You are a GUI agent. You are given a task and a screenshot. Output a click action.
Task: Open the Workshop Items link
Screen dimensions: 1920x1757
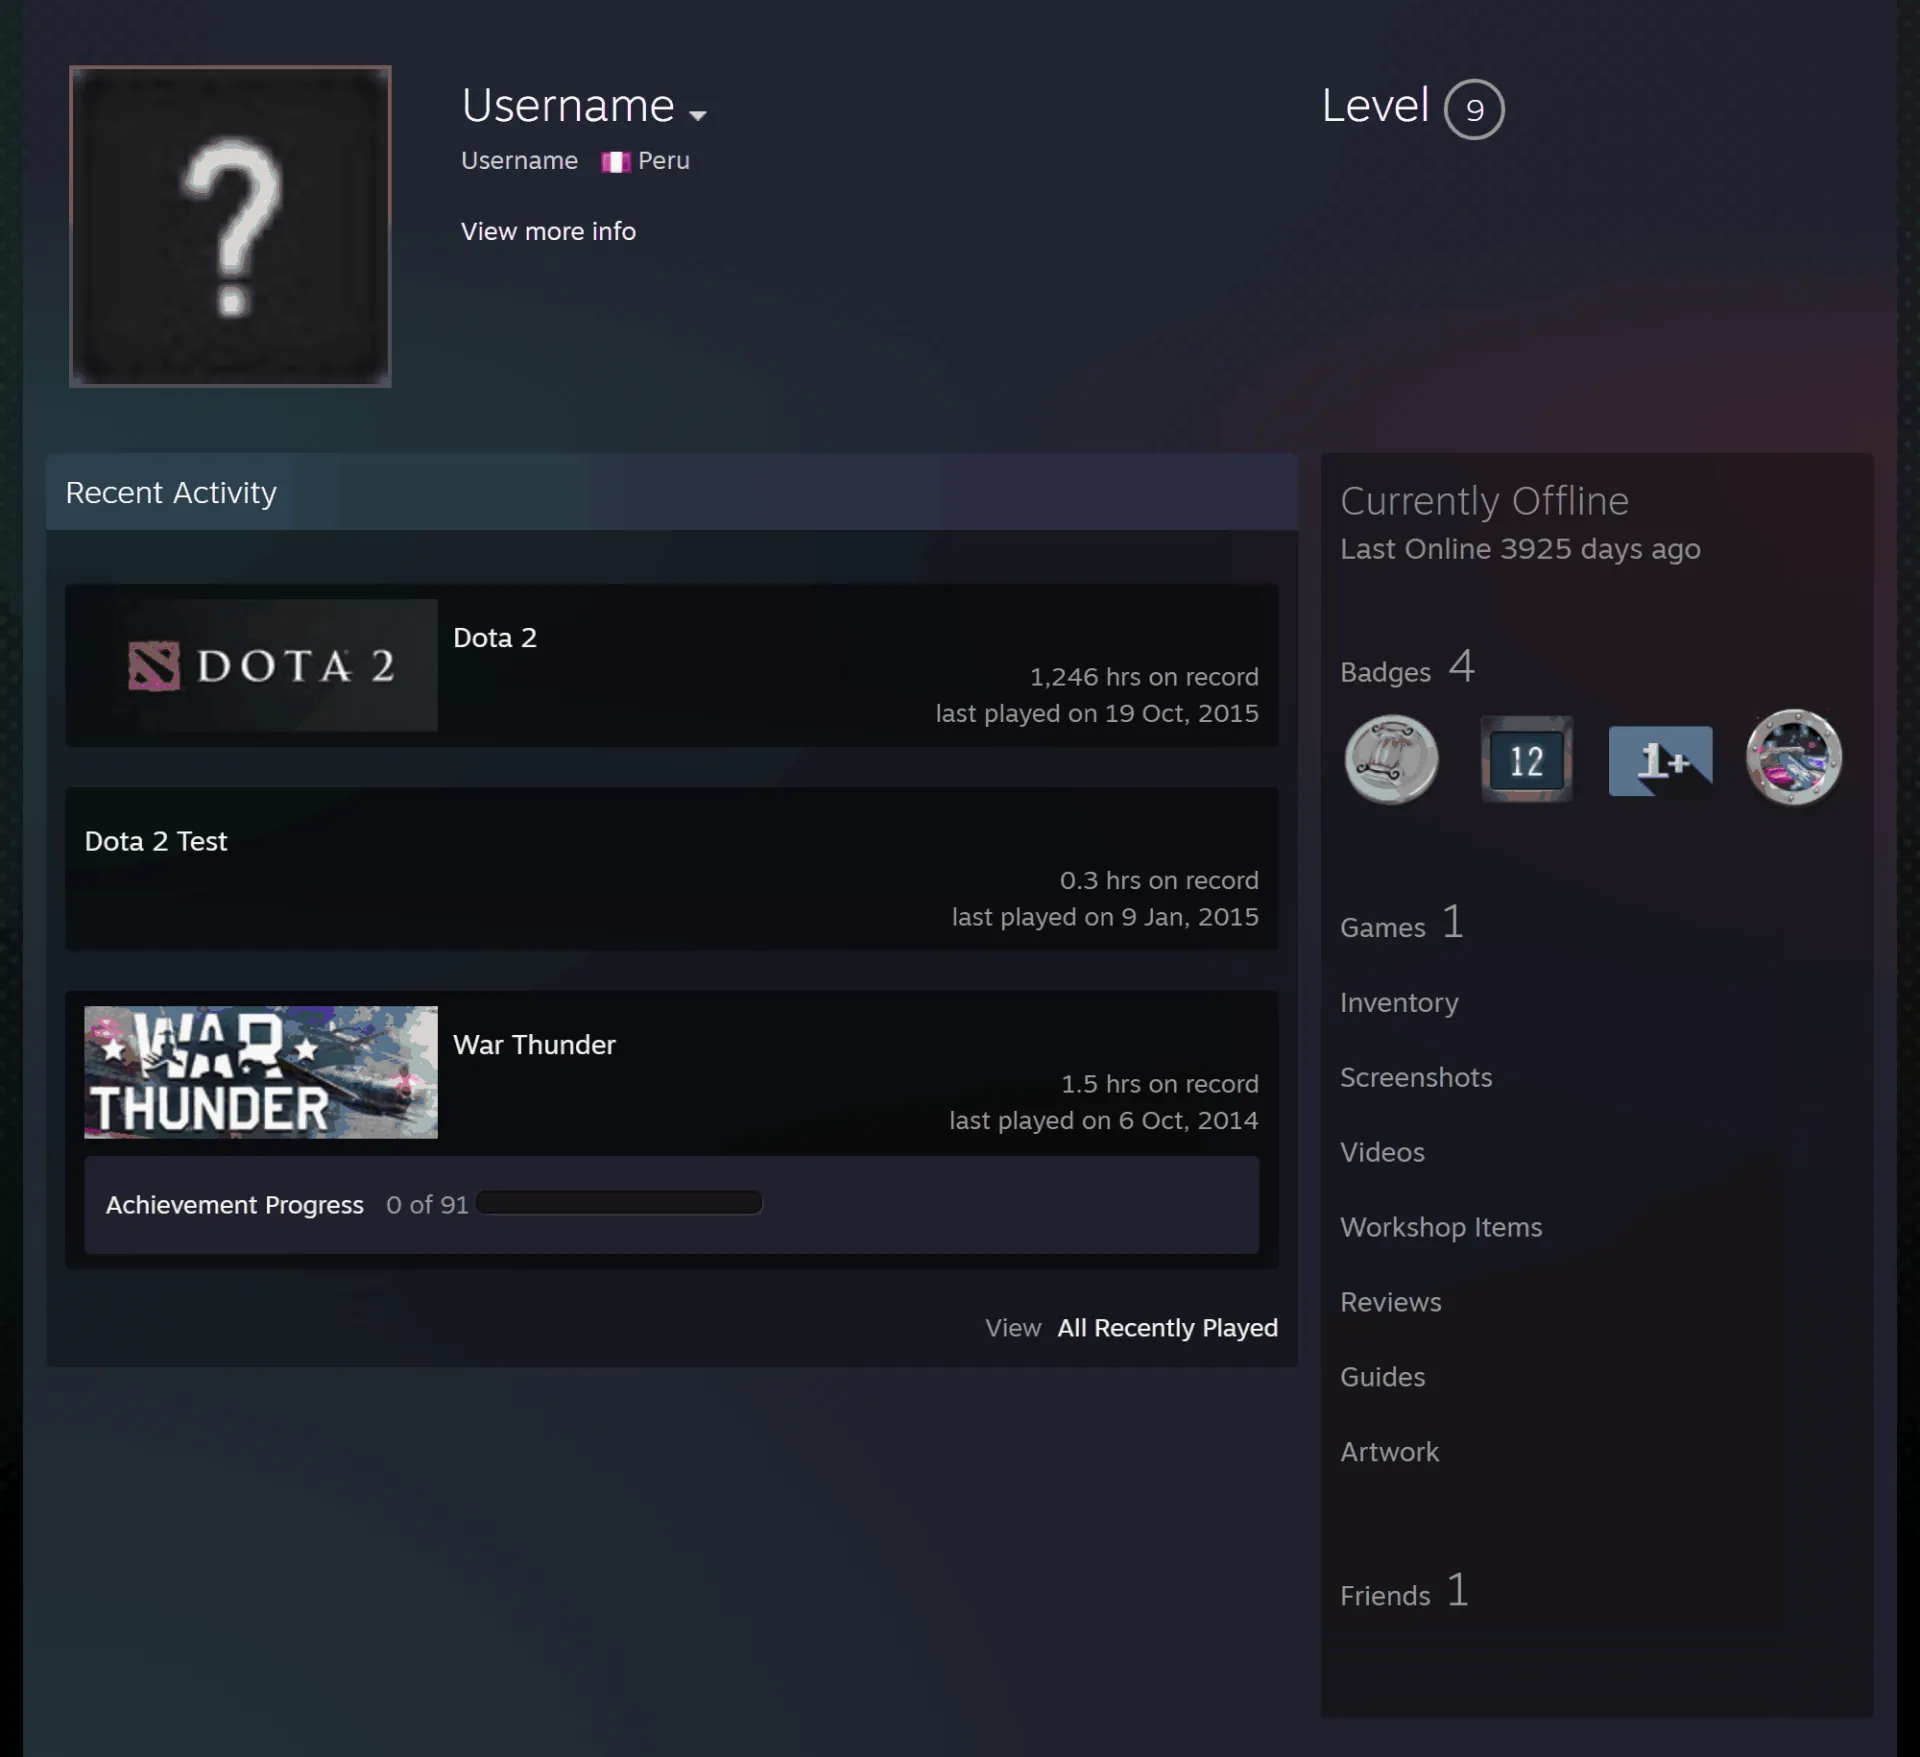tap(1441, 1227)
